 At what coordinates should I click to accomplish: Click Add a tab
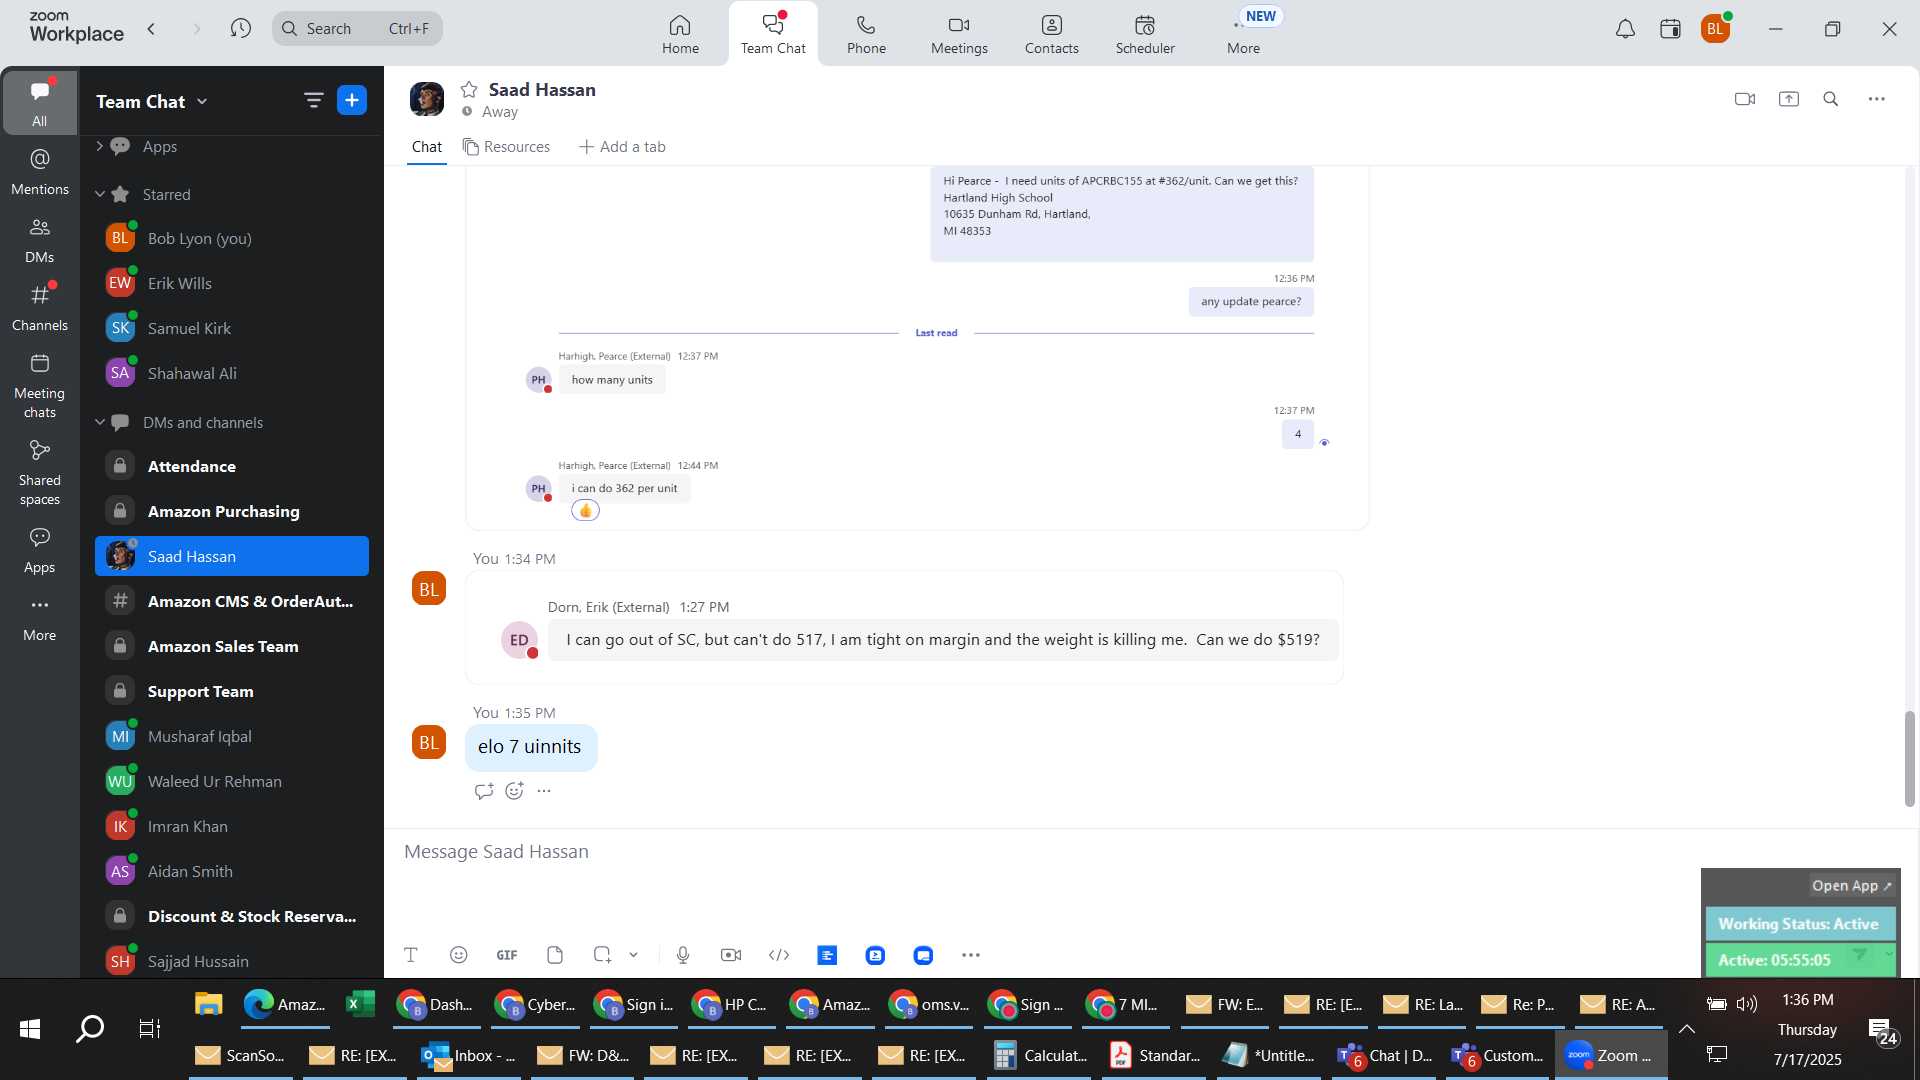pos(622,147)
